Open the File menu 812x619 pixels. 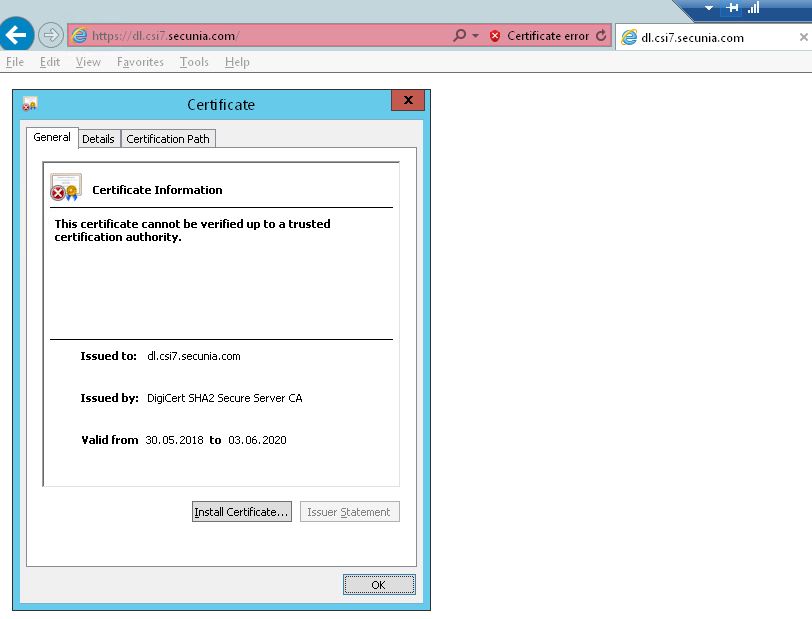(15, 62)
